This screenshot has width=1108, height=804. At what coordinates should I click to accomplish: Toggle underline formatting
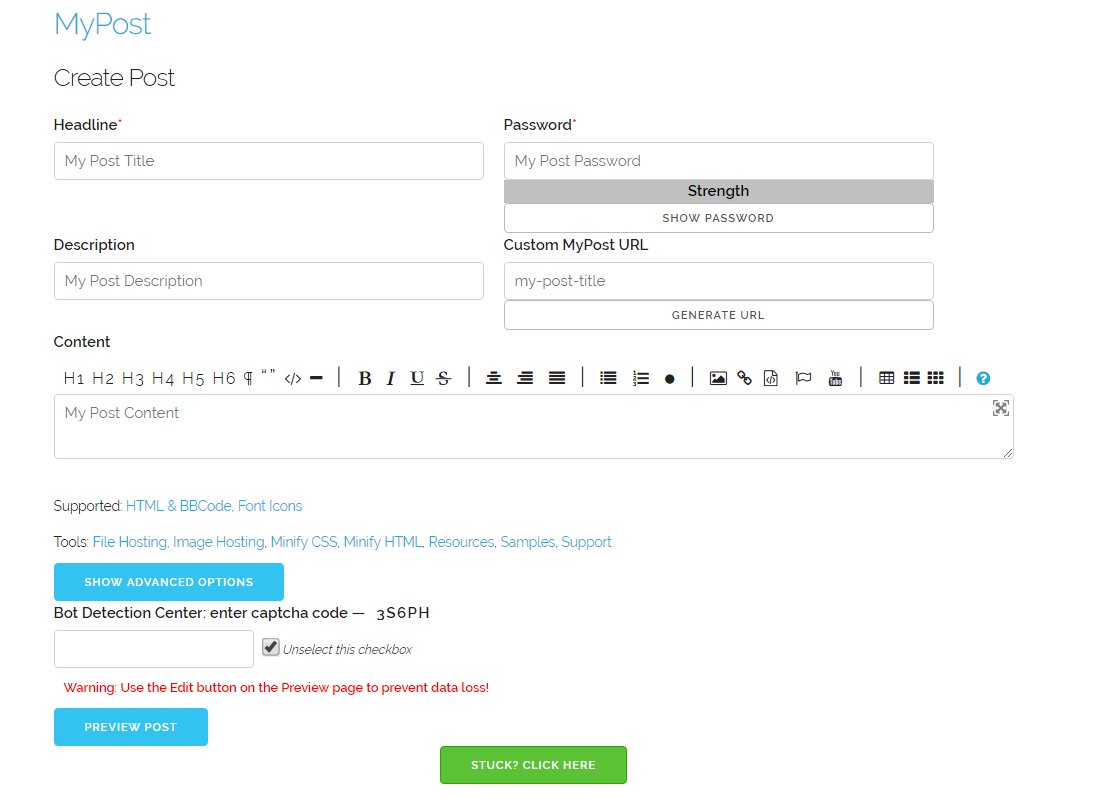(x=417, y=379)
